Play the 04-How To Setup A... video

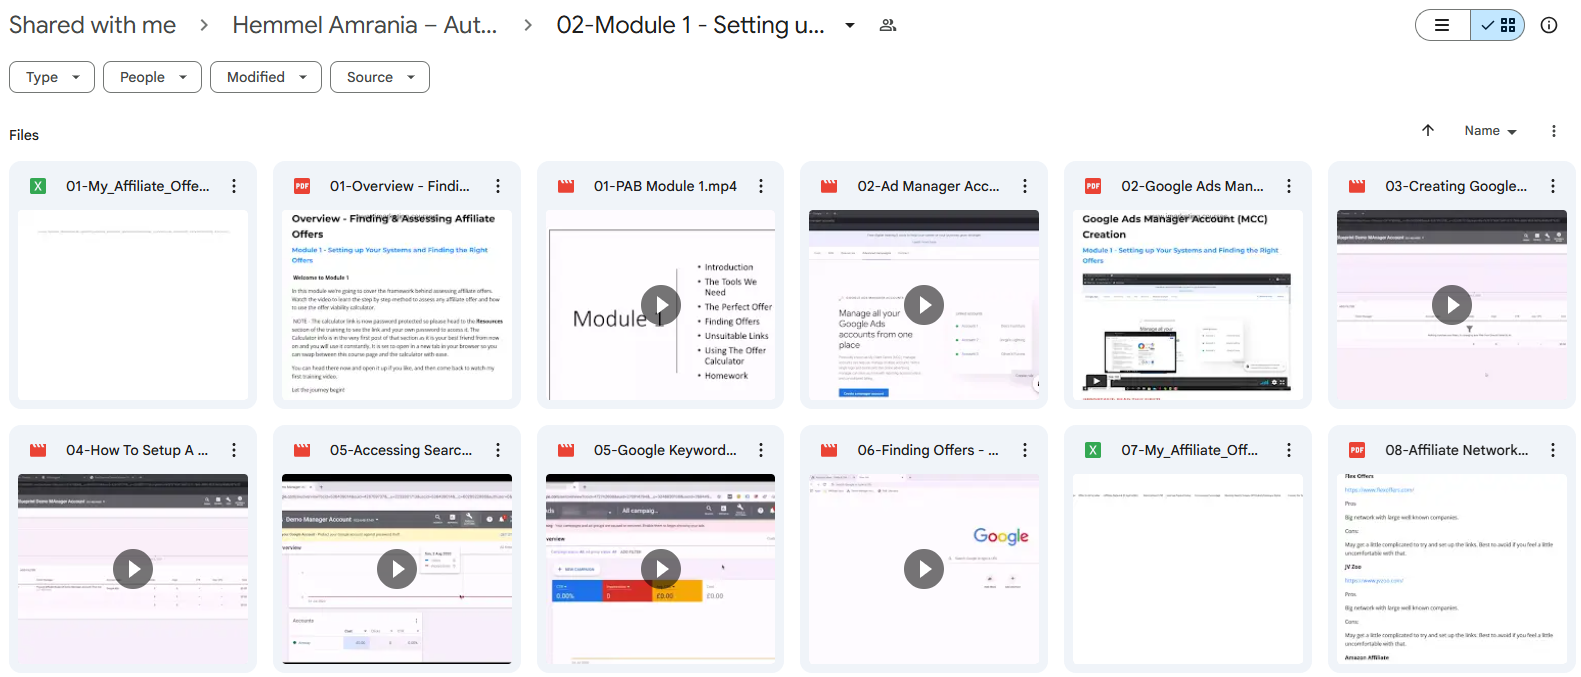tap(133, 569)
